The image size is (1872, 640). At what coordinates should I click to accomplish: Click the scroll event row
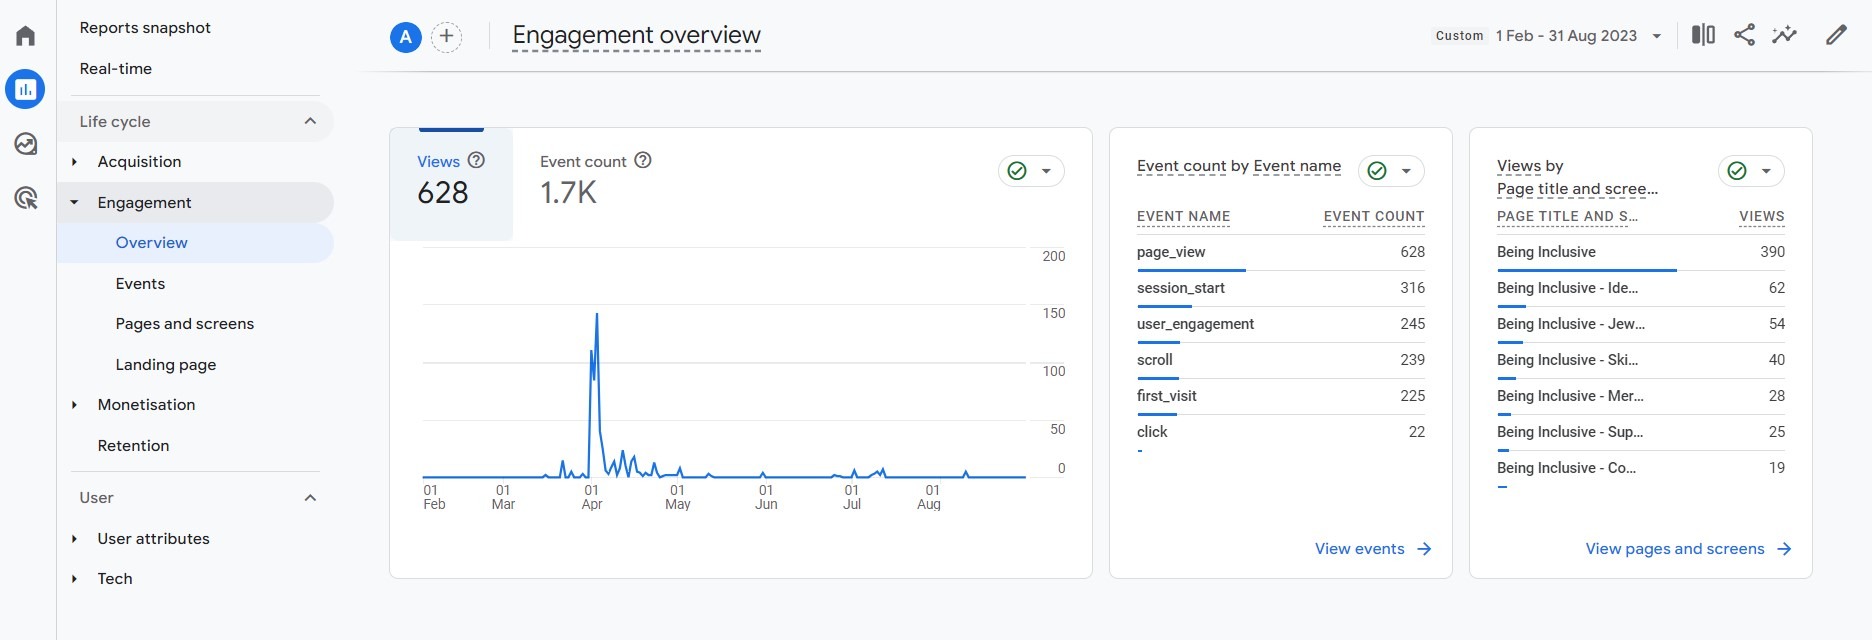1280,360
